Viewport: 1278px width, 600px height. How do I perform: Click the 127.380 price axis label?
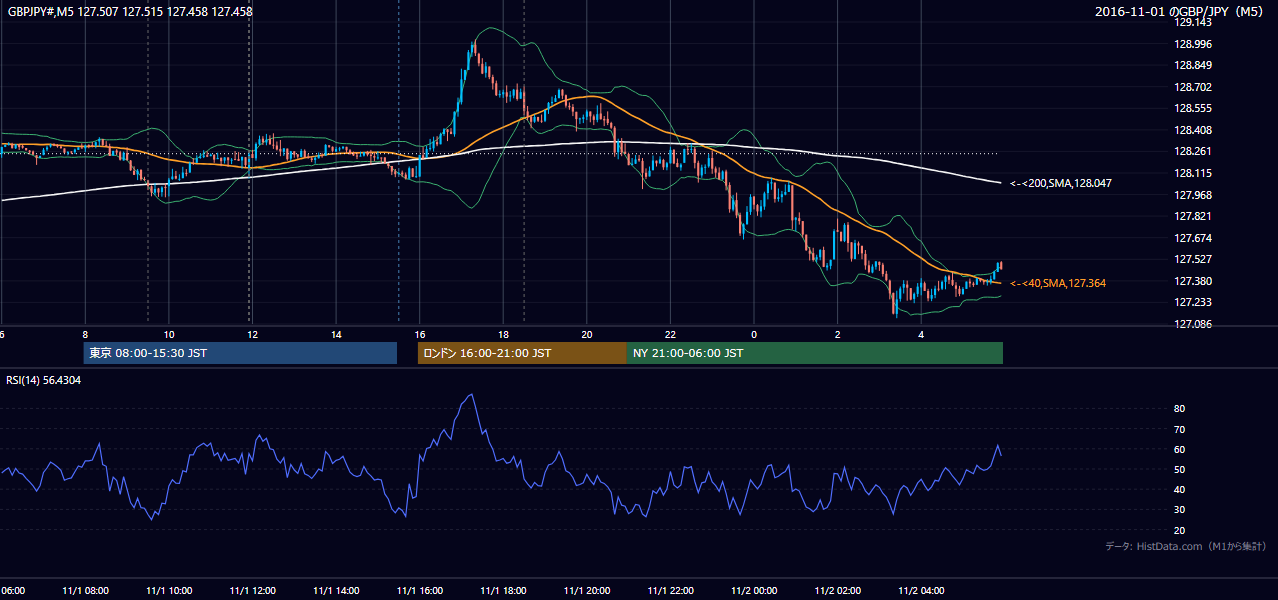pos(1192,281)
